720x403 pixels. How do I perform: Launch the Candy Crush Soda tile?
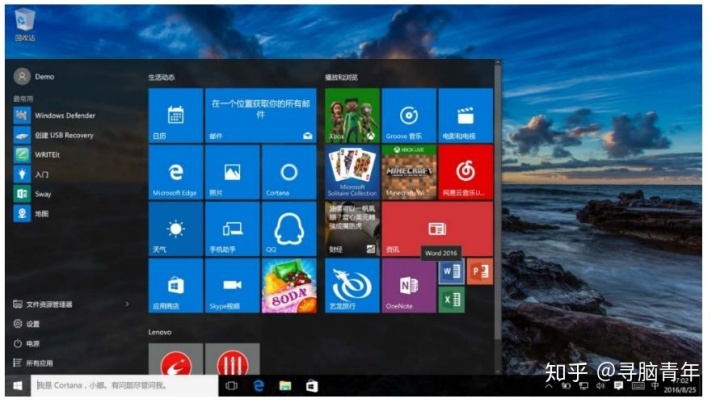point(289,285)
